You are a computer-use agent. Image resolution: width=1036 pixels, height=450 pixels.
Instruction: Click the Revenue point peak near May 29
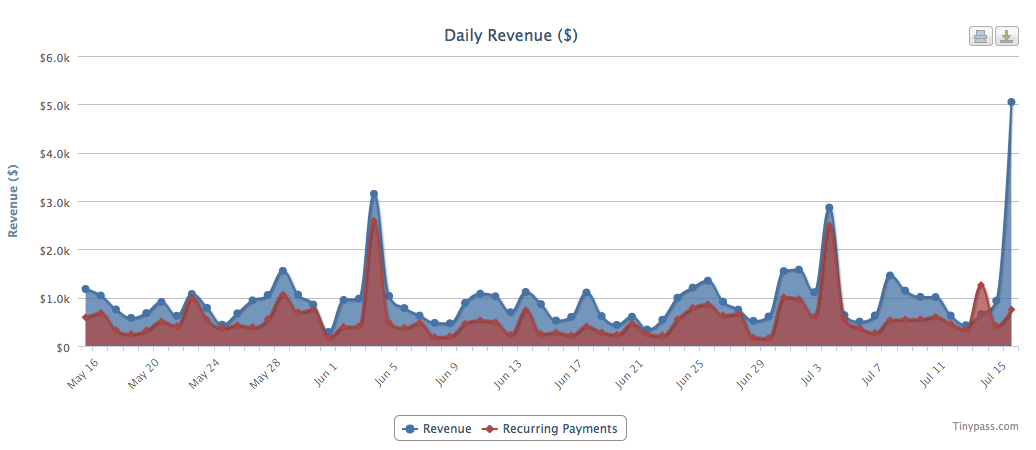point(283,271)
